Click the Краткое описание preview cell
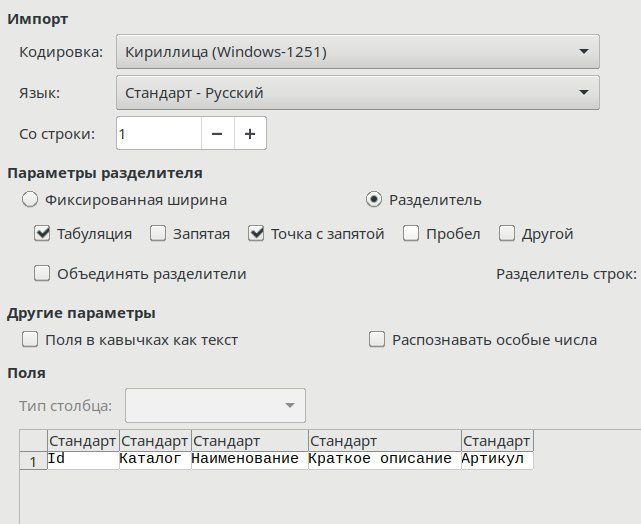The width and height of the screenshot is (641, 524). [x=385, y=460]
